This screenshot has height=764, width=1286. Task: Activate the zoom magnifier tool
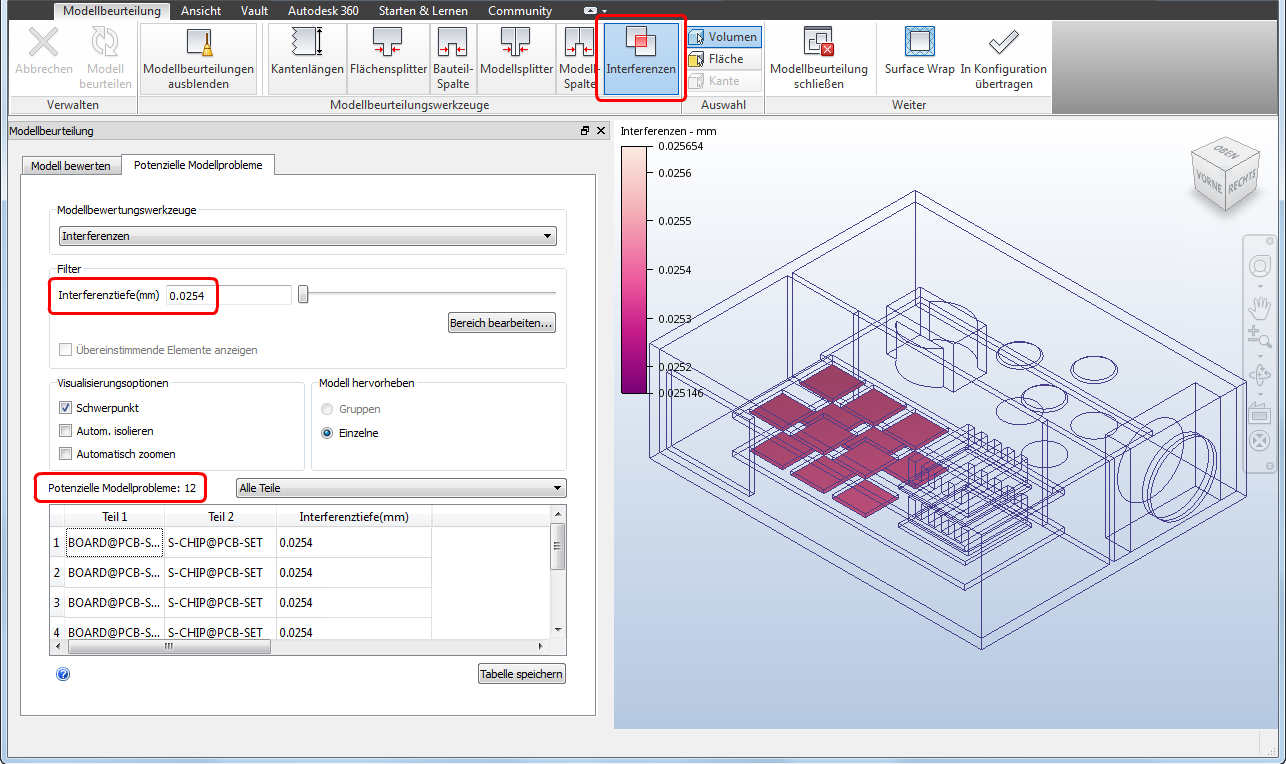click(x=1259, y=338)
